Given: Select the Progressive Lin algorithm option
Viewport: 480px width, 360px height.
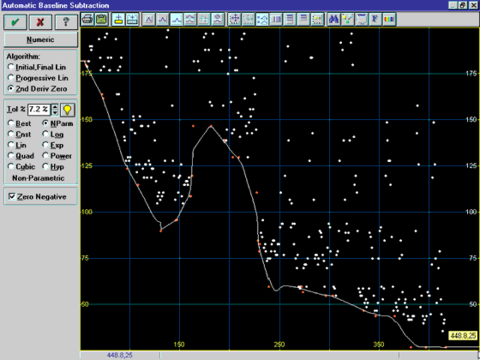Looking at the screenshot, I should pyautogui.click(x=38, y=78).
